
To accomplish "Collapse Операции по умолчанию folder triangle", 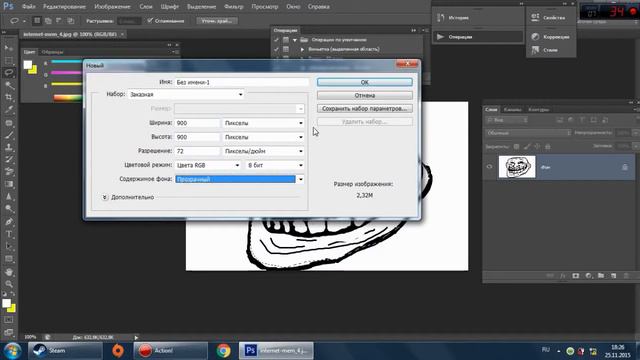I will (295, 40).
